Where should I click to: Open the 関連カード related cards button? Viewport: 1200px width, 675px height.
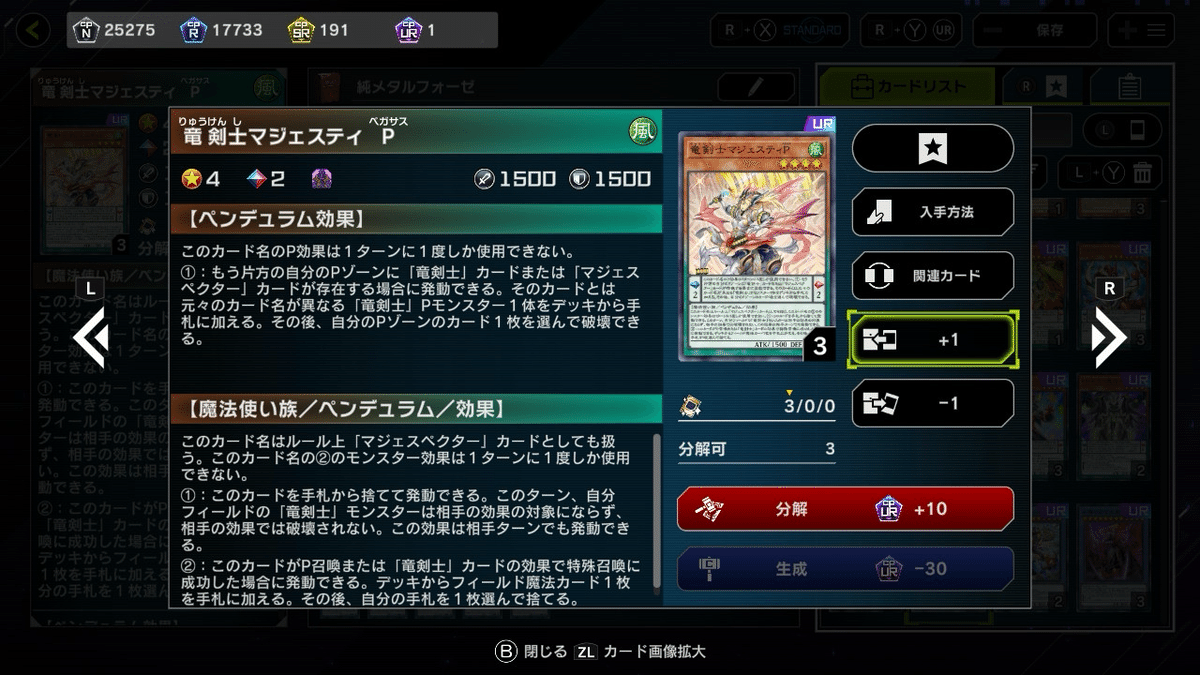click(x=932, y=275)
